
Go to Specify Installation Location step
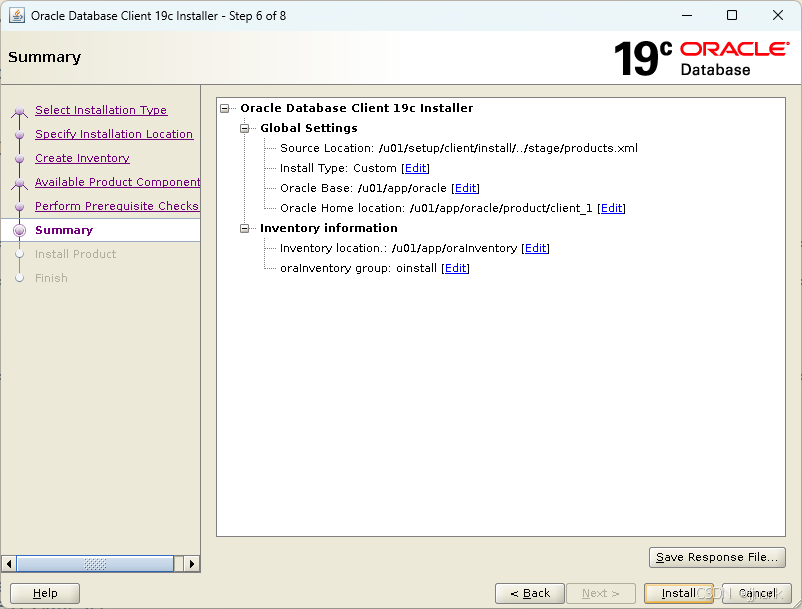(x=114, y=134)
